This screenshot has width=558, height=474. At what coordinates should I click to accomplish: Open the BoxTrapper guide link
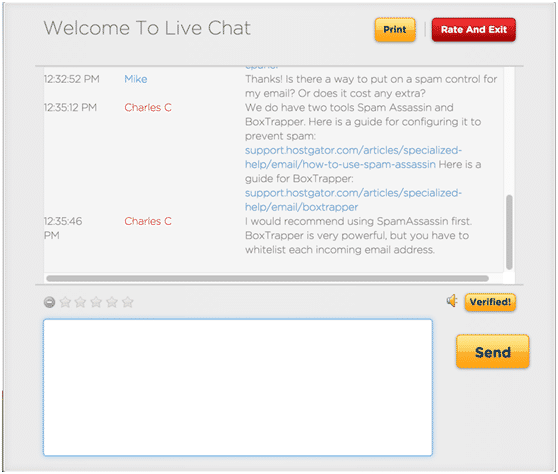tap(353, 200)
